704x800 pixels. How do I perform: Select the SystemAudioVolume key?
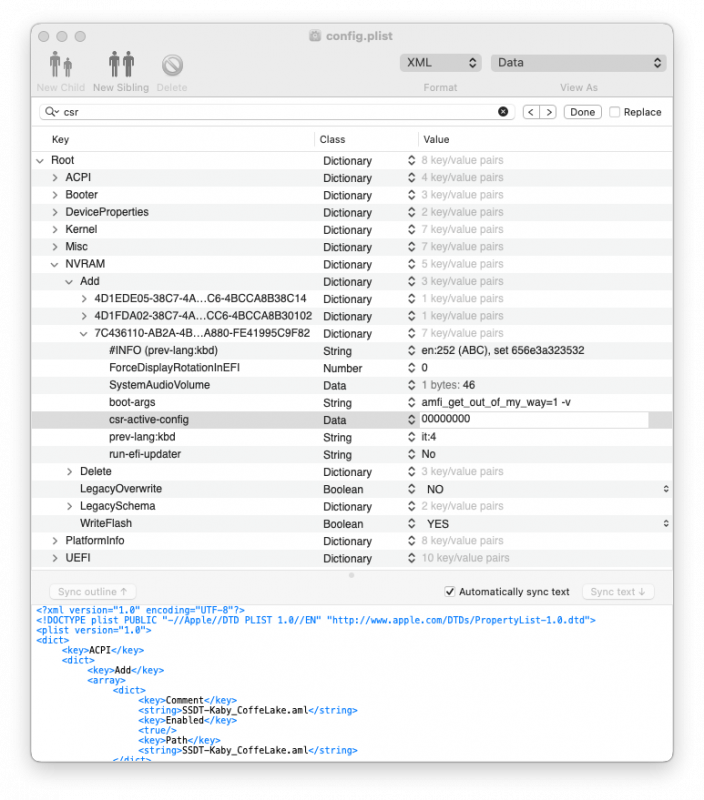tap(159, 385)
